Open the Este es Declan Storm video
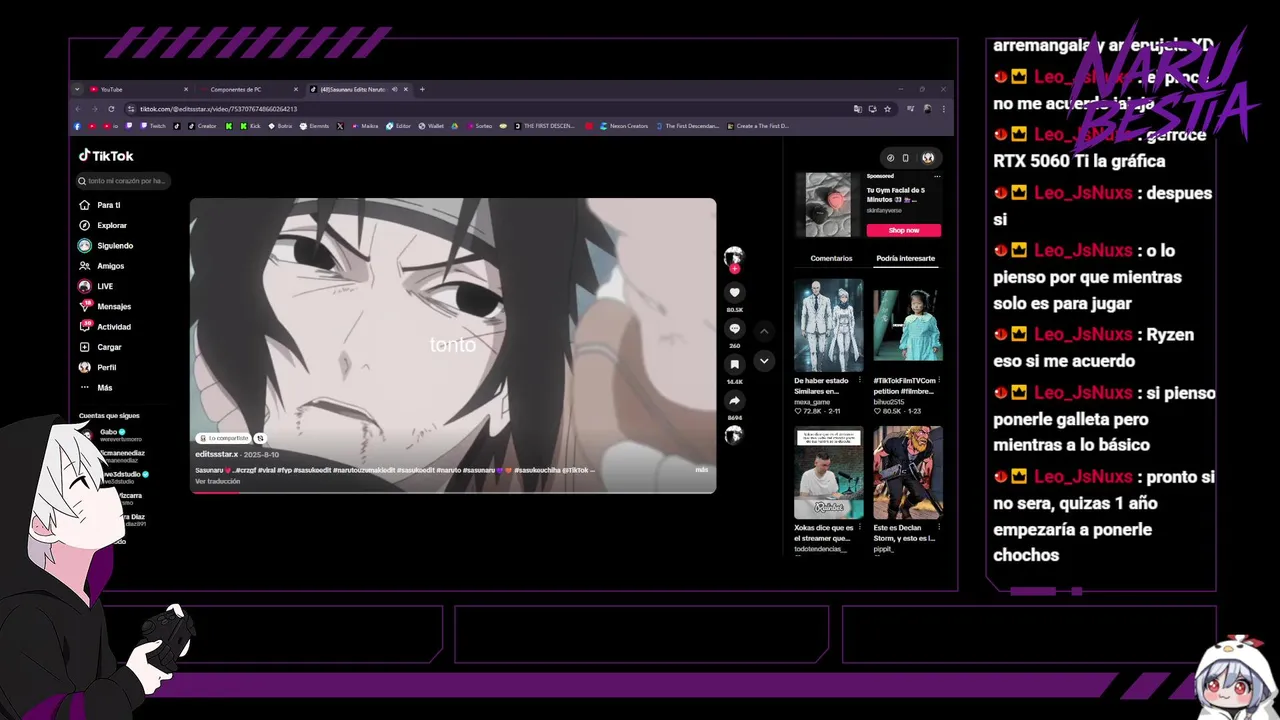 [x=907, y=473]
